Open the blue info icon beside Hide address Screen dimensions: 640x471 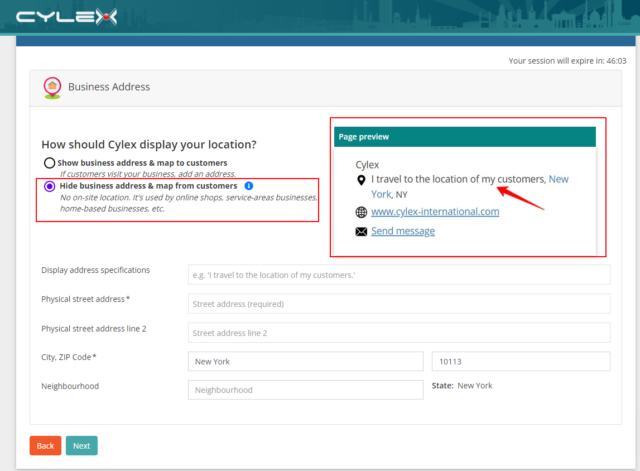click(x=249, y=186)
